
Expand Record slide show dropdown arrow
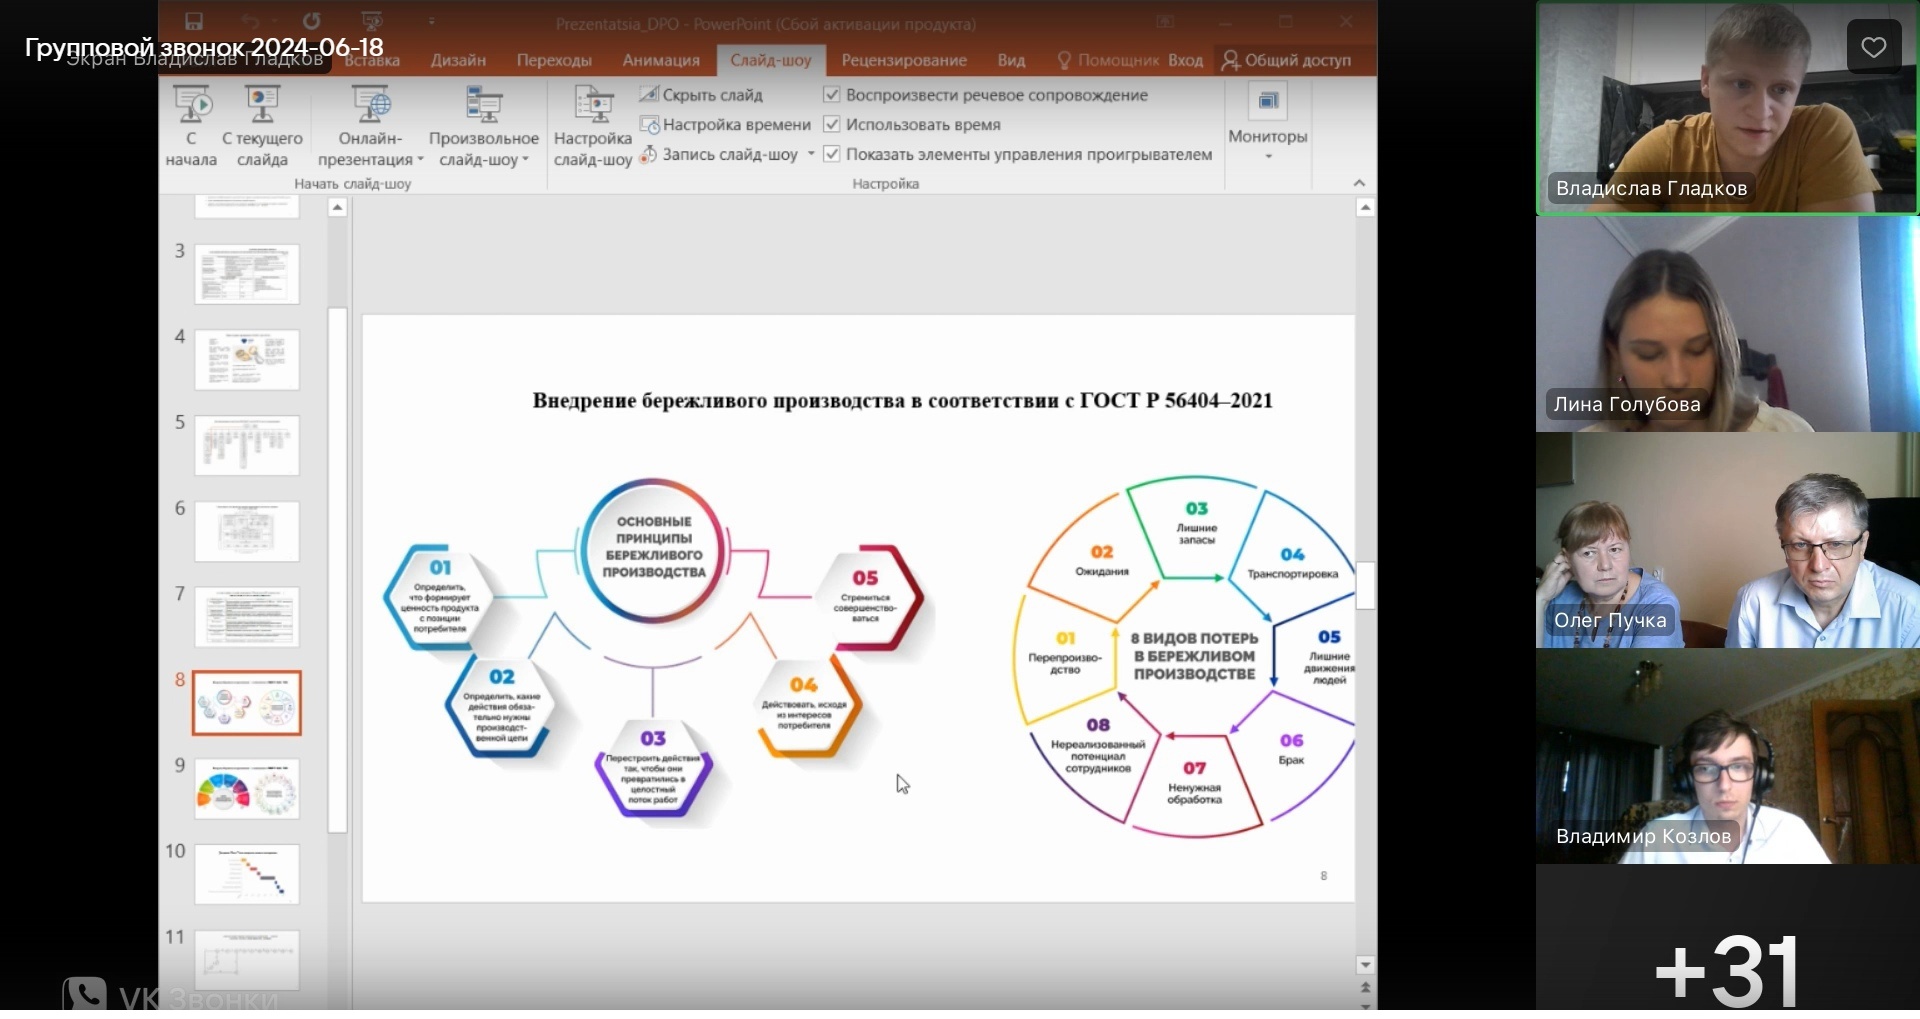(811, 154)
